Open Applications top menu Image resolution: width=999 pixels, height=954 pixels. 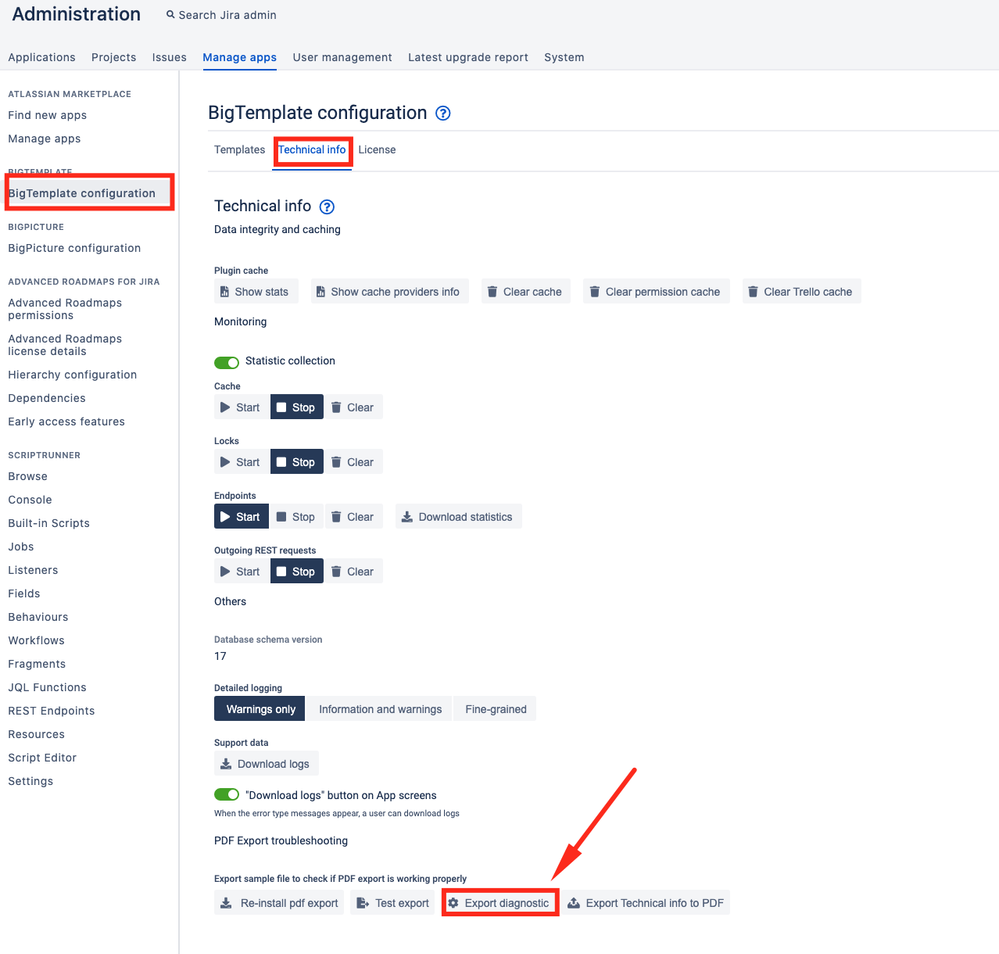coord(41,57)
